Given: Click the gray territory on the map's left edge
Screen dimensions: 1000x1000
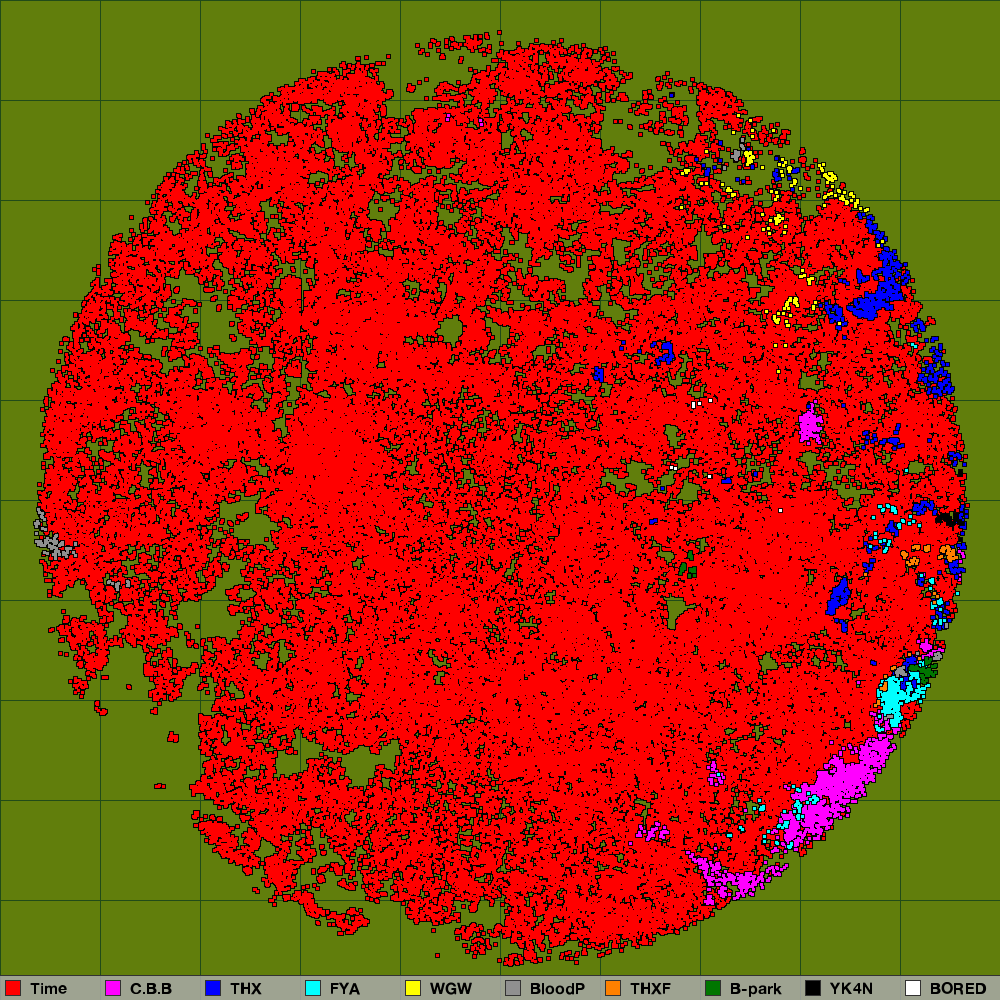Looking at the screenshot, I should pyautogui.click(x=54, y=545).
